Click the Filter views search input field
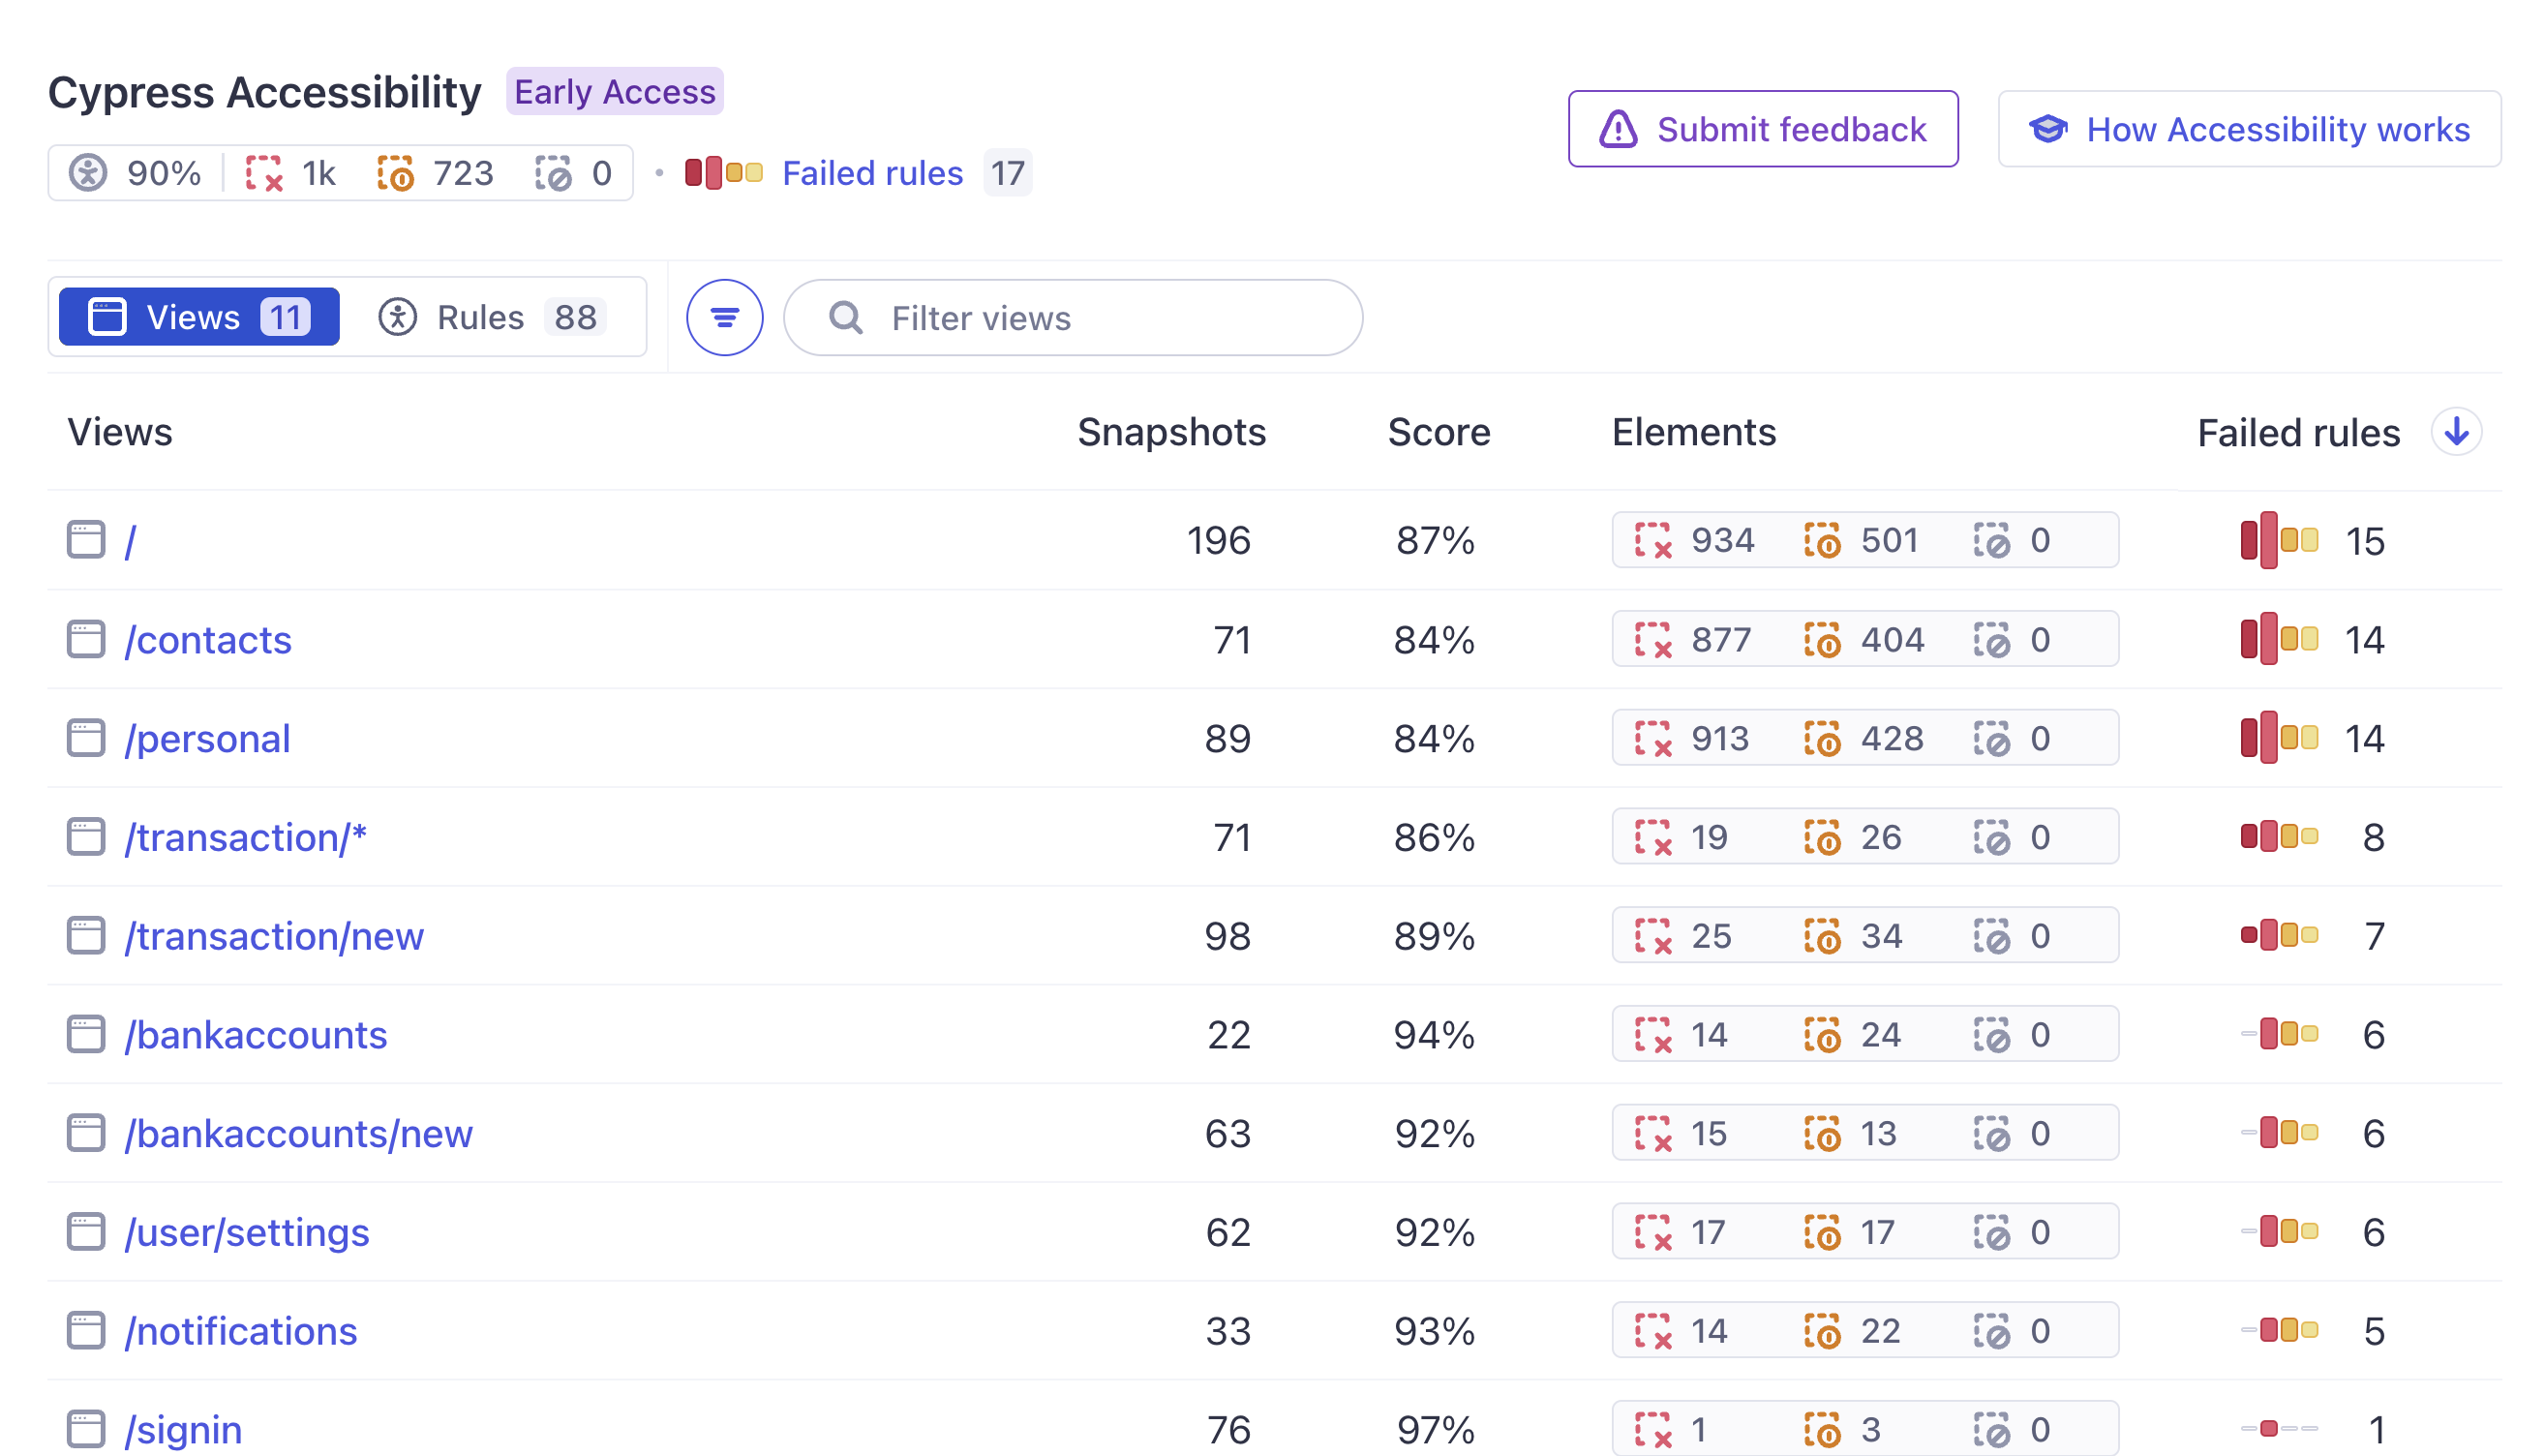Image resolution: width=2545 pixels, height=1456 pixels. pyautogui.click(x=1075, y=318)
